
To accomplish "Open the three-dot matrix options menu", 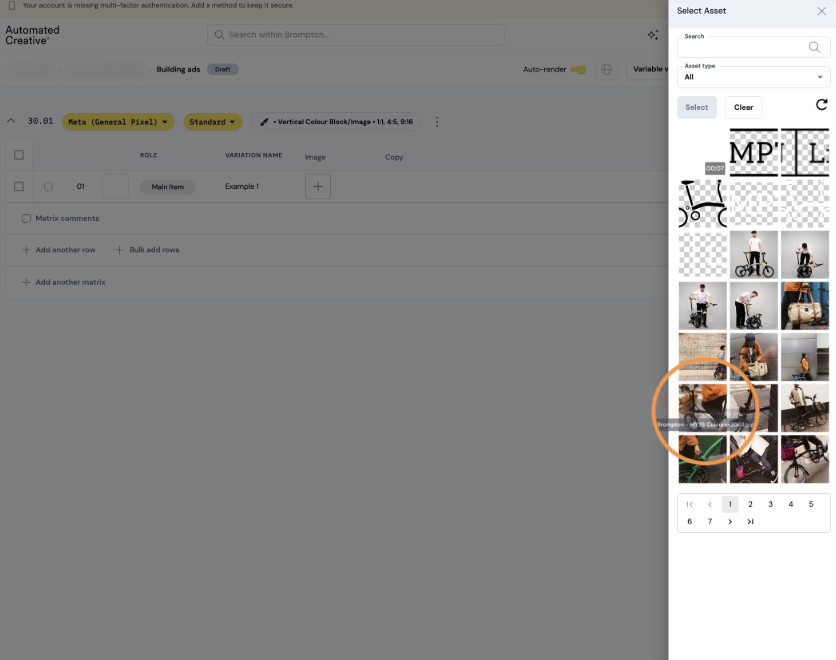I will click(x=437, y=122).
